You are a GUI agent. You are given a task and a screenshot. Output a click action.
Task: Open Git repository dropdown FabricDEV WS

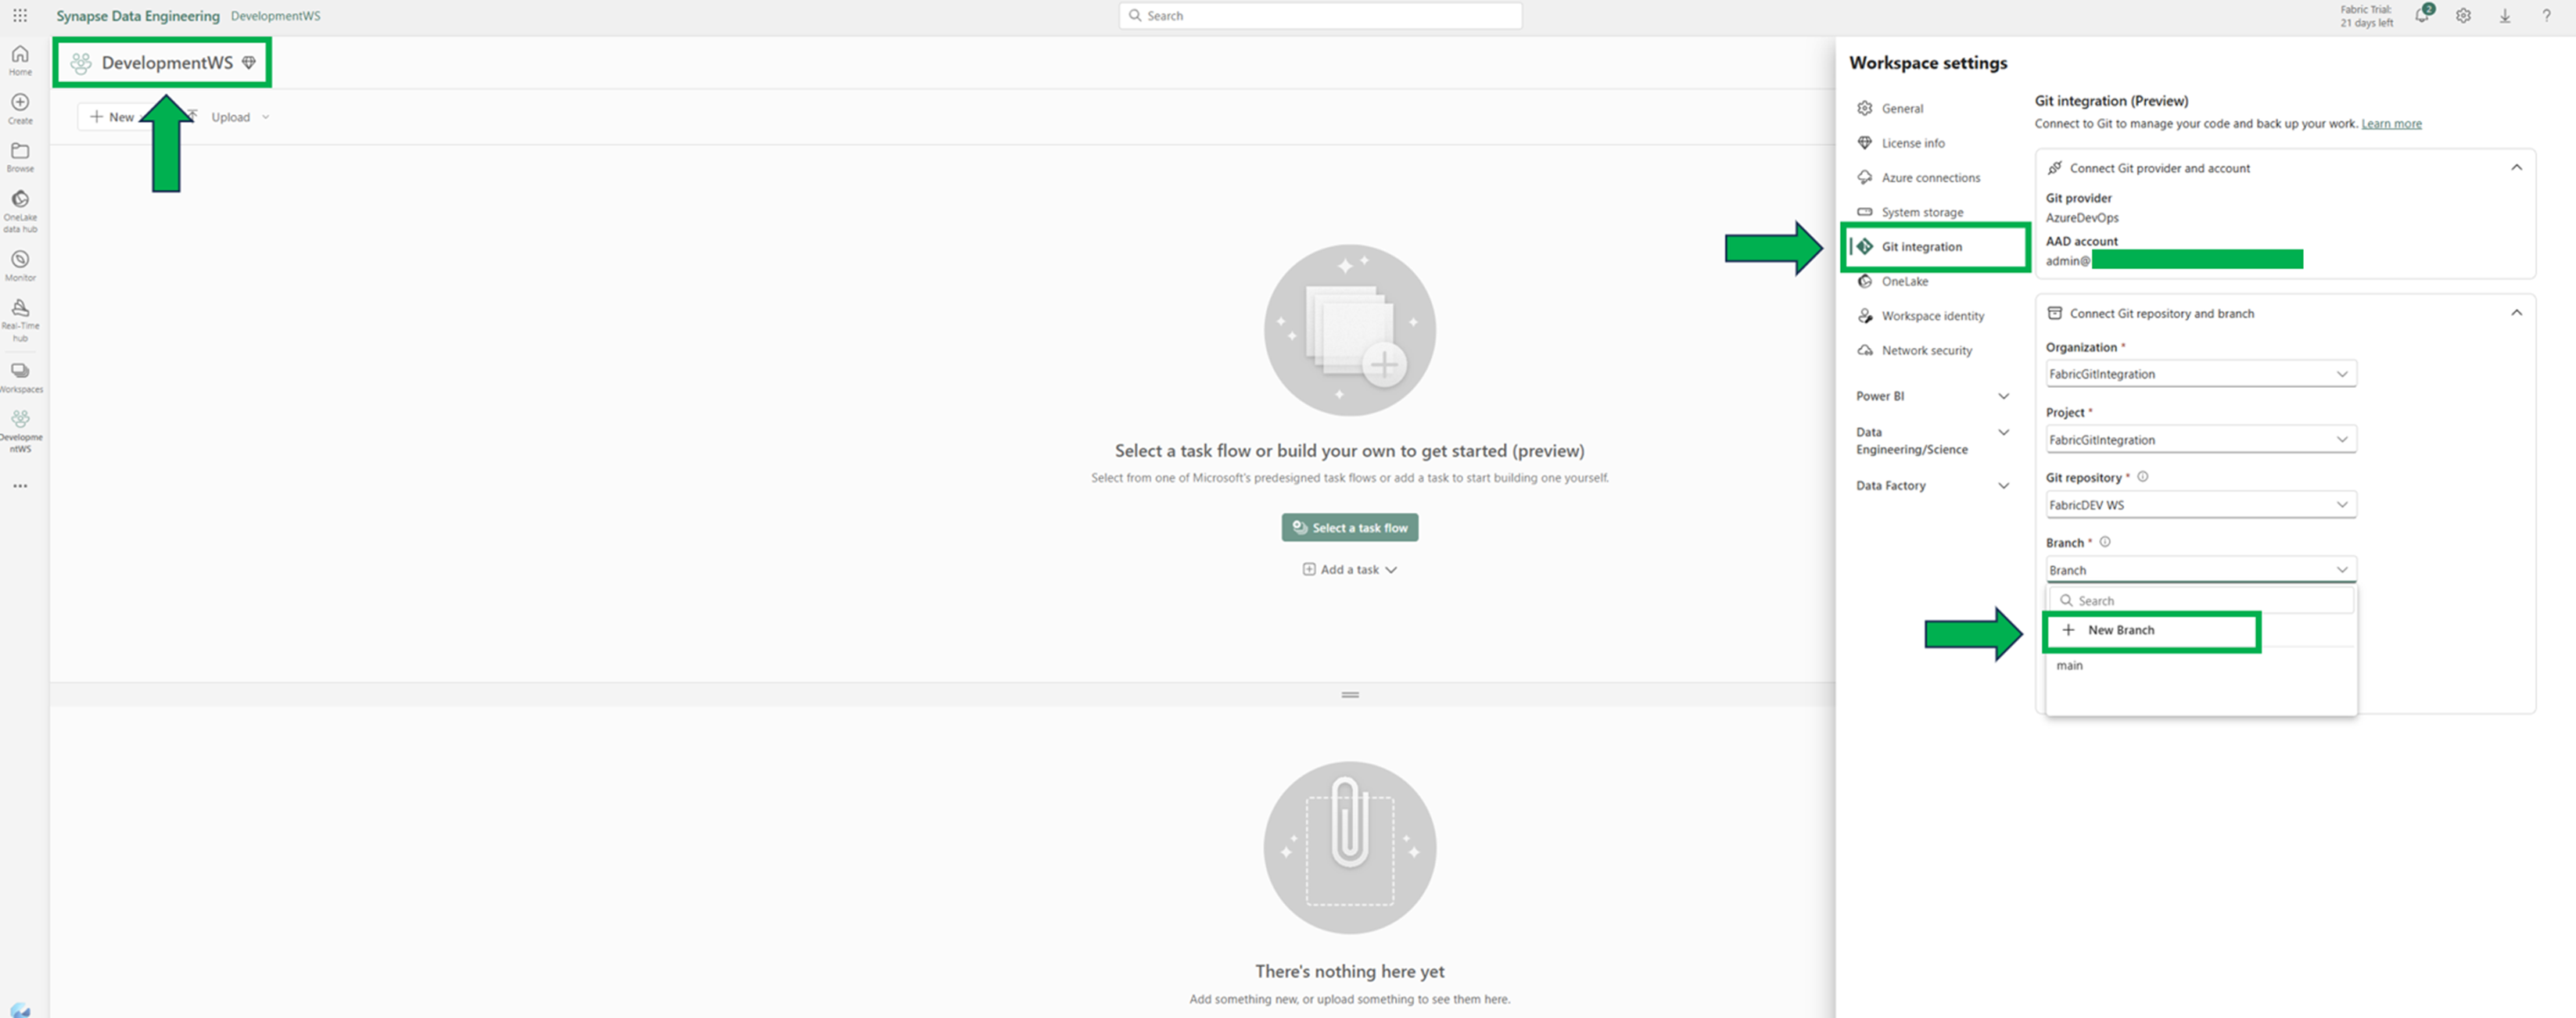[2201, 505]
